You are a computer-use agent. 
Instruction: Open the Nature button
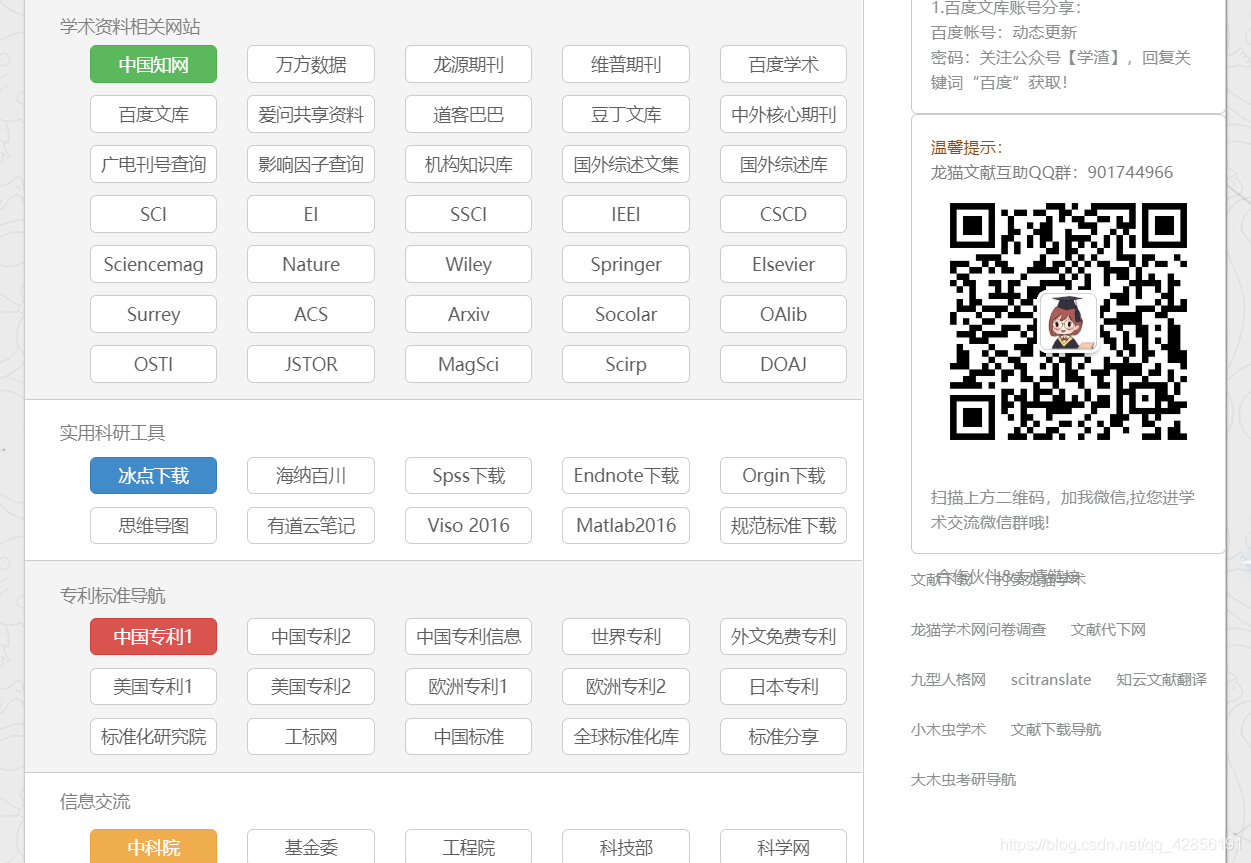pos(311,264)
